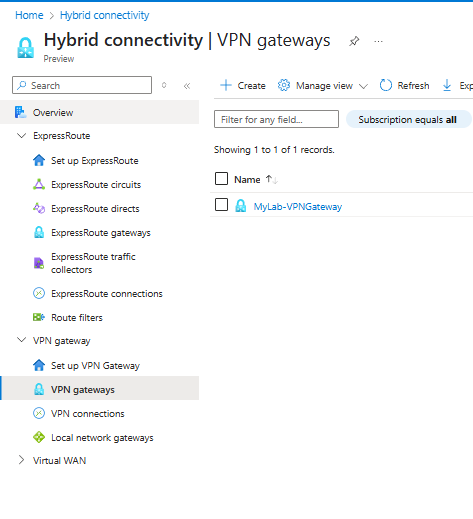Click the Filter for any field box
Image resolution: width=473 pixels, height=519 pixels.
click(276, 119)
